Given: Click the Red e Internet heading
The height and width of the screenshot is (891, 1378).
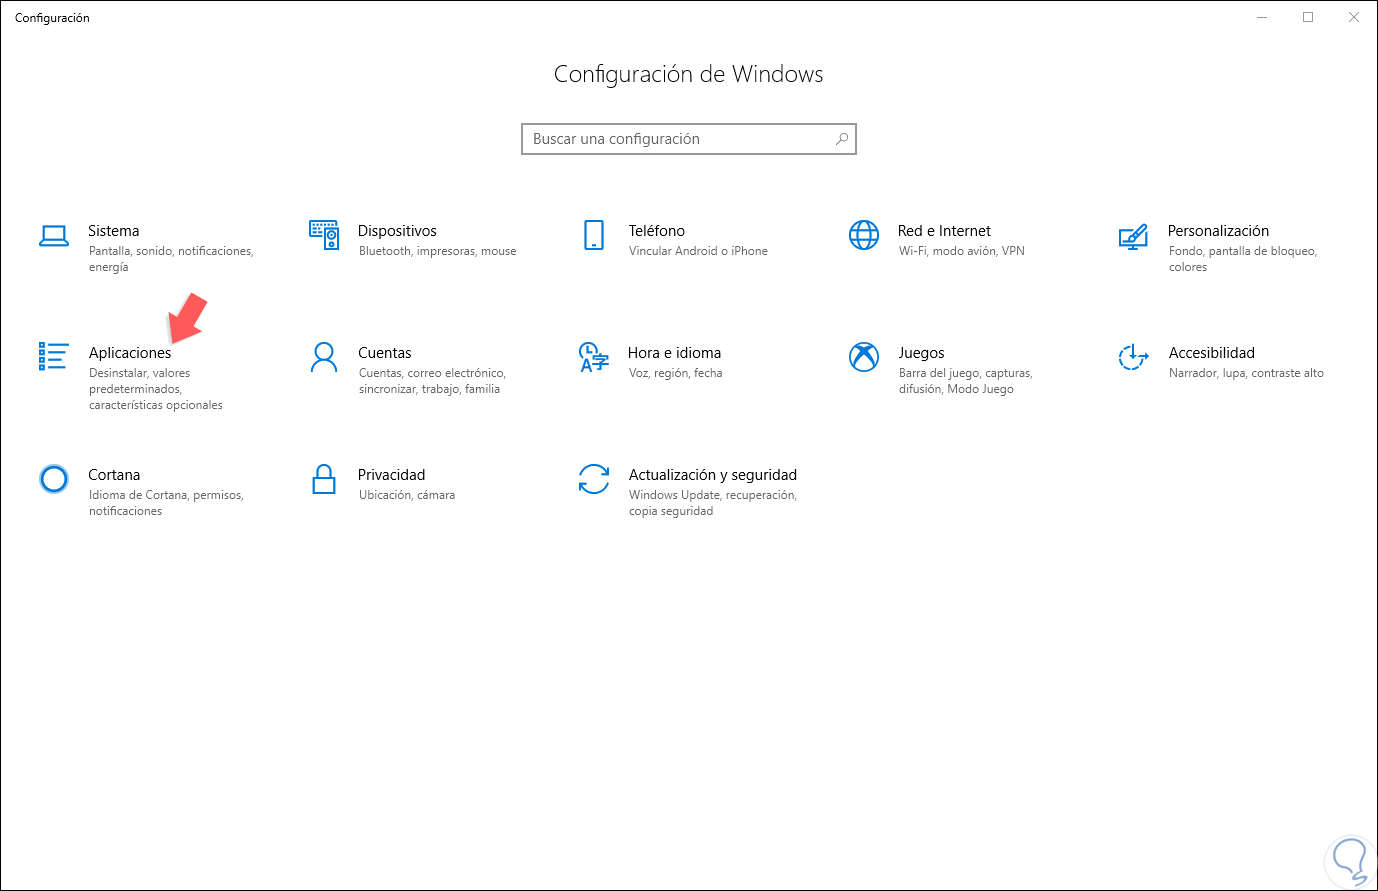Looking at the screenshot, I should (x=944, y=231).
